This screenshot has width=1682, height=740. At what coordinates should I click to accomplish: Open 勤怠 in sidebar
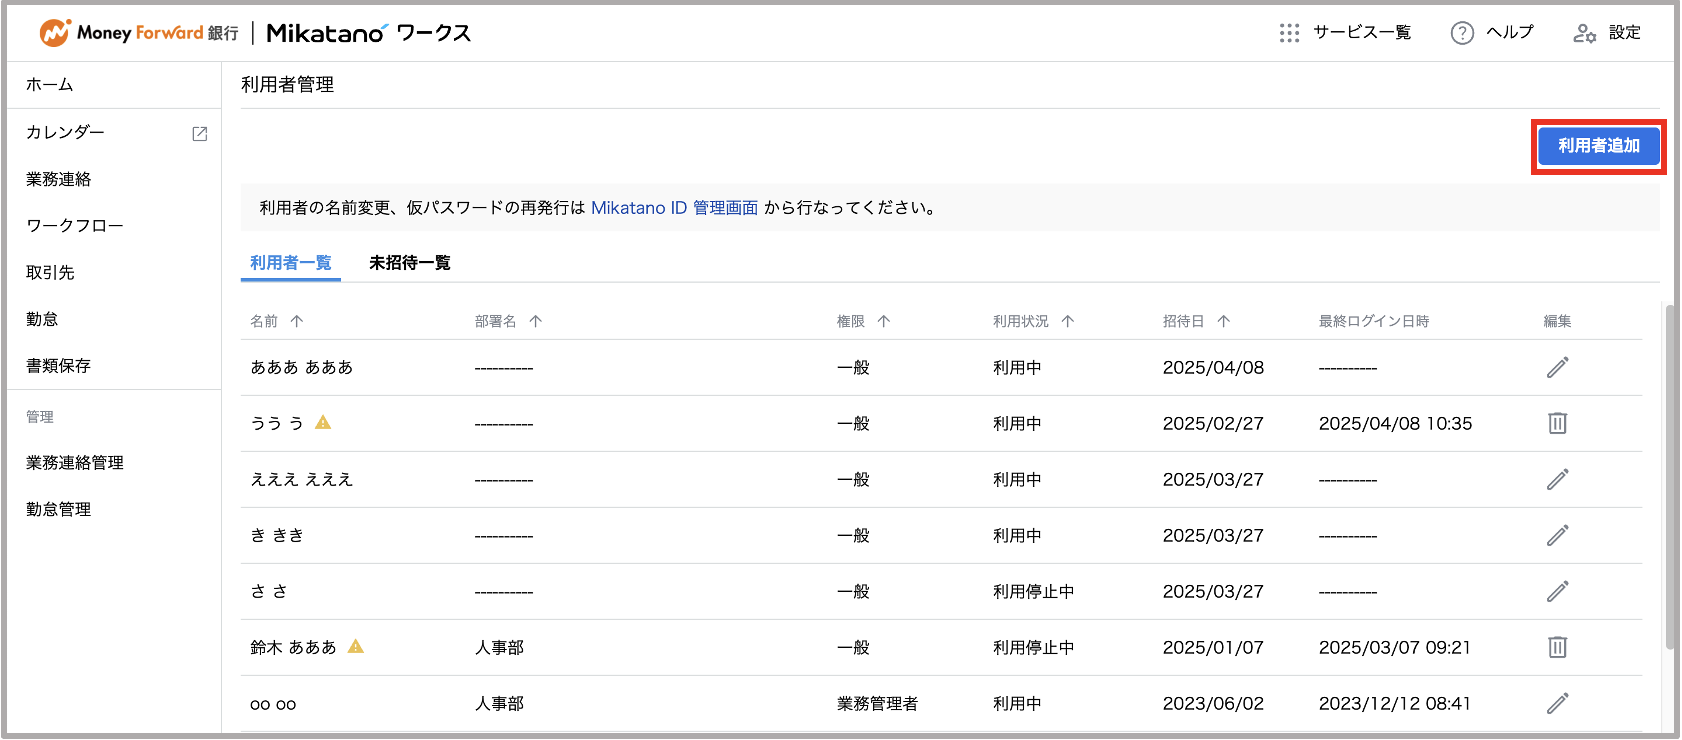click(x=42, y=319)
